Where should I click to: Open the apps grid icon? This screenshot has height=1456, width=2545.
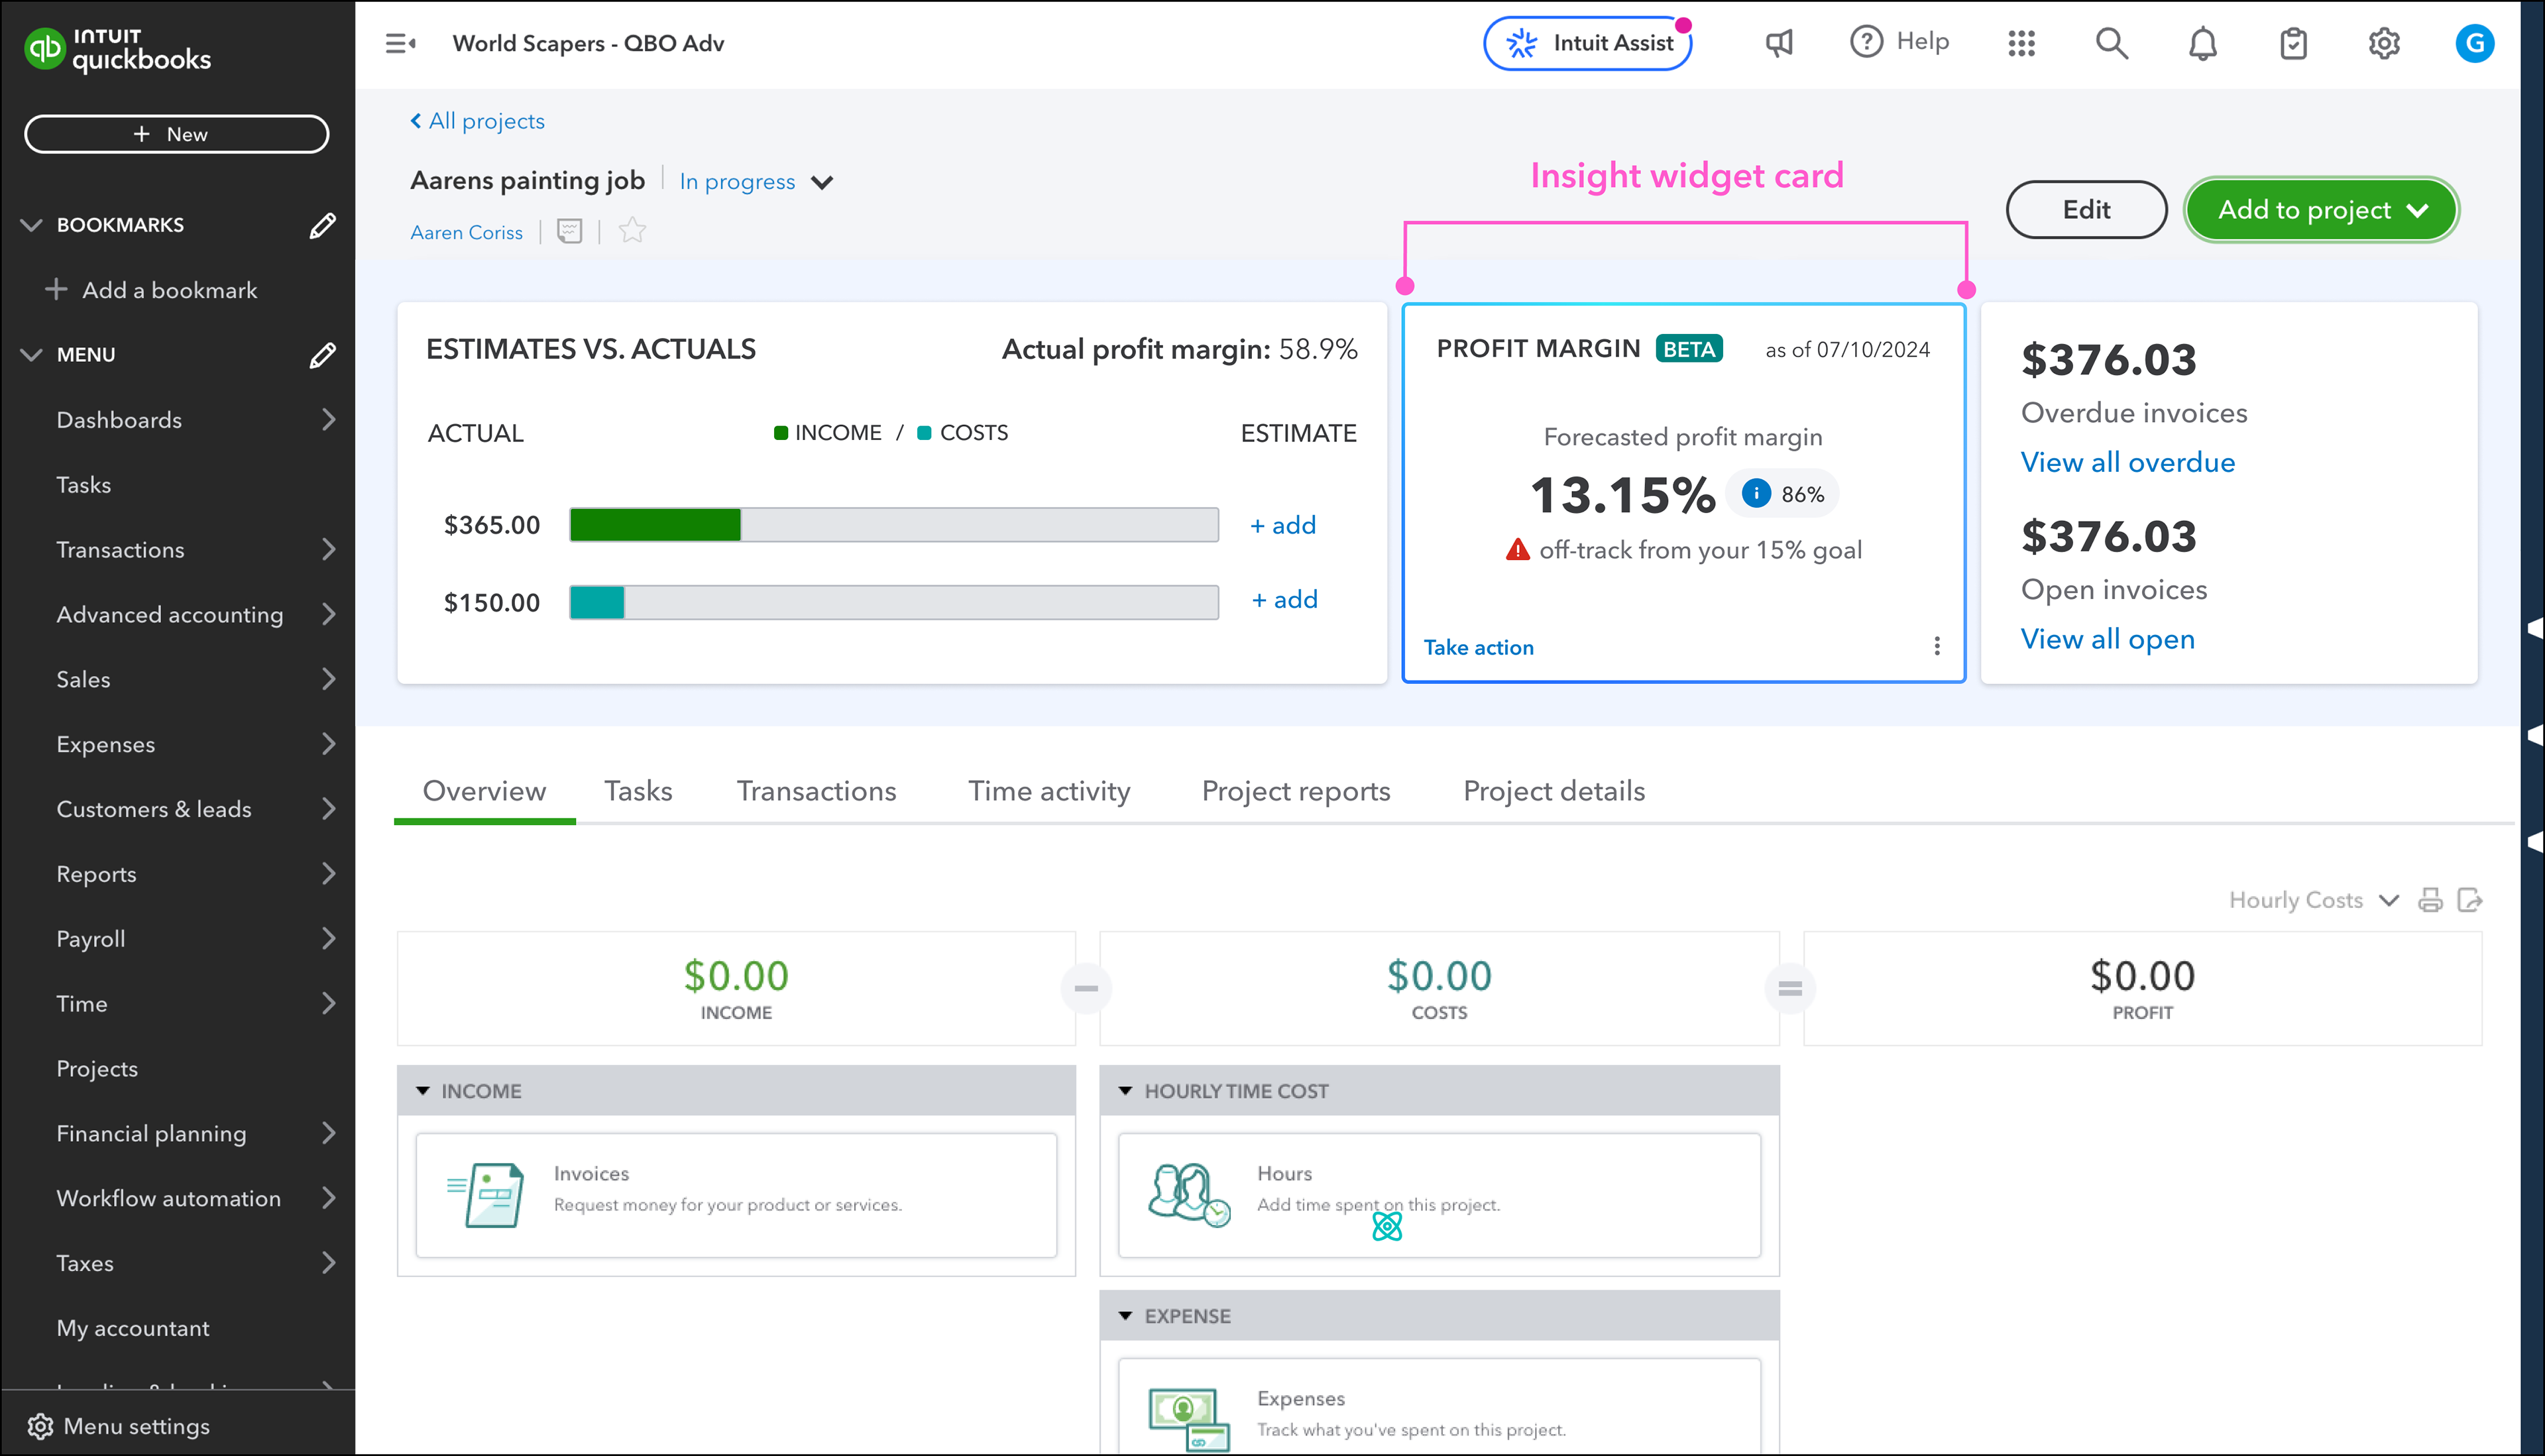(2021, 43)
